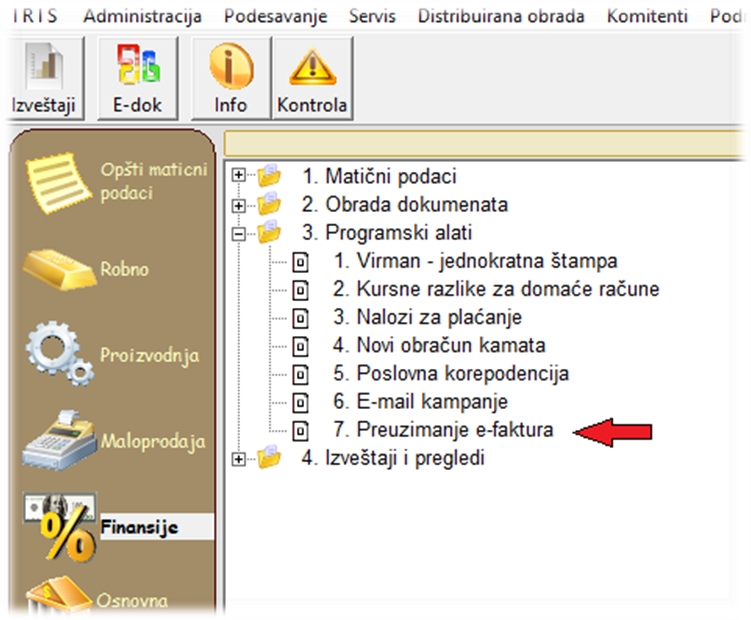Select 2. Kursne razlike za domaće račune
The image size is (751, 620).
[496, 289]
